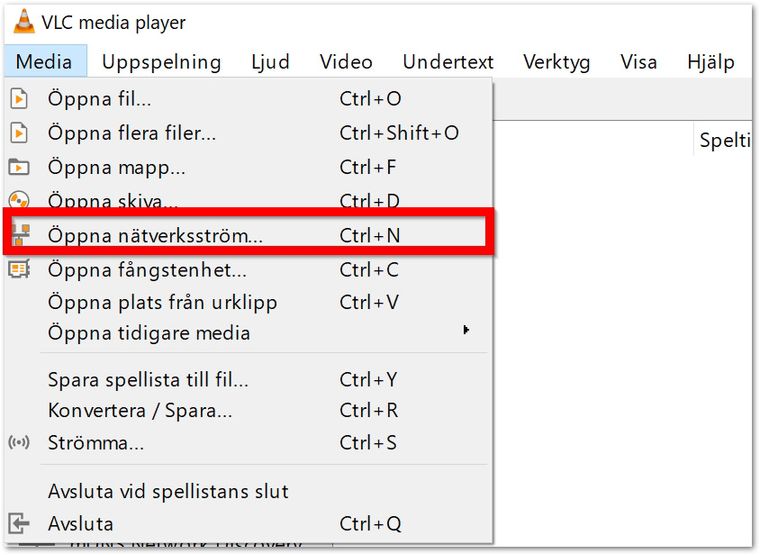The width and height of the screenshot is (760, 555).
Task: Open the Uppspelning menu
Action: tap(161, 62)
